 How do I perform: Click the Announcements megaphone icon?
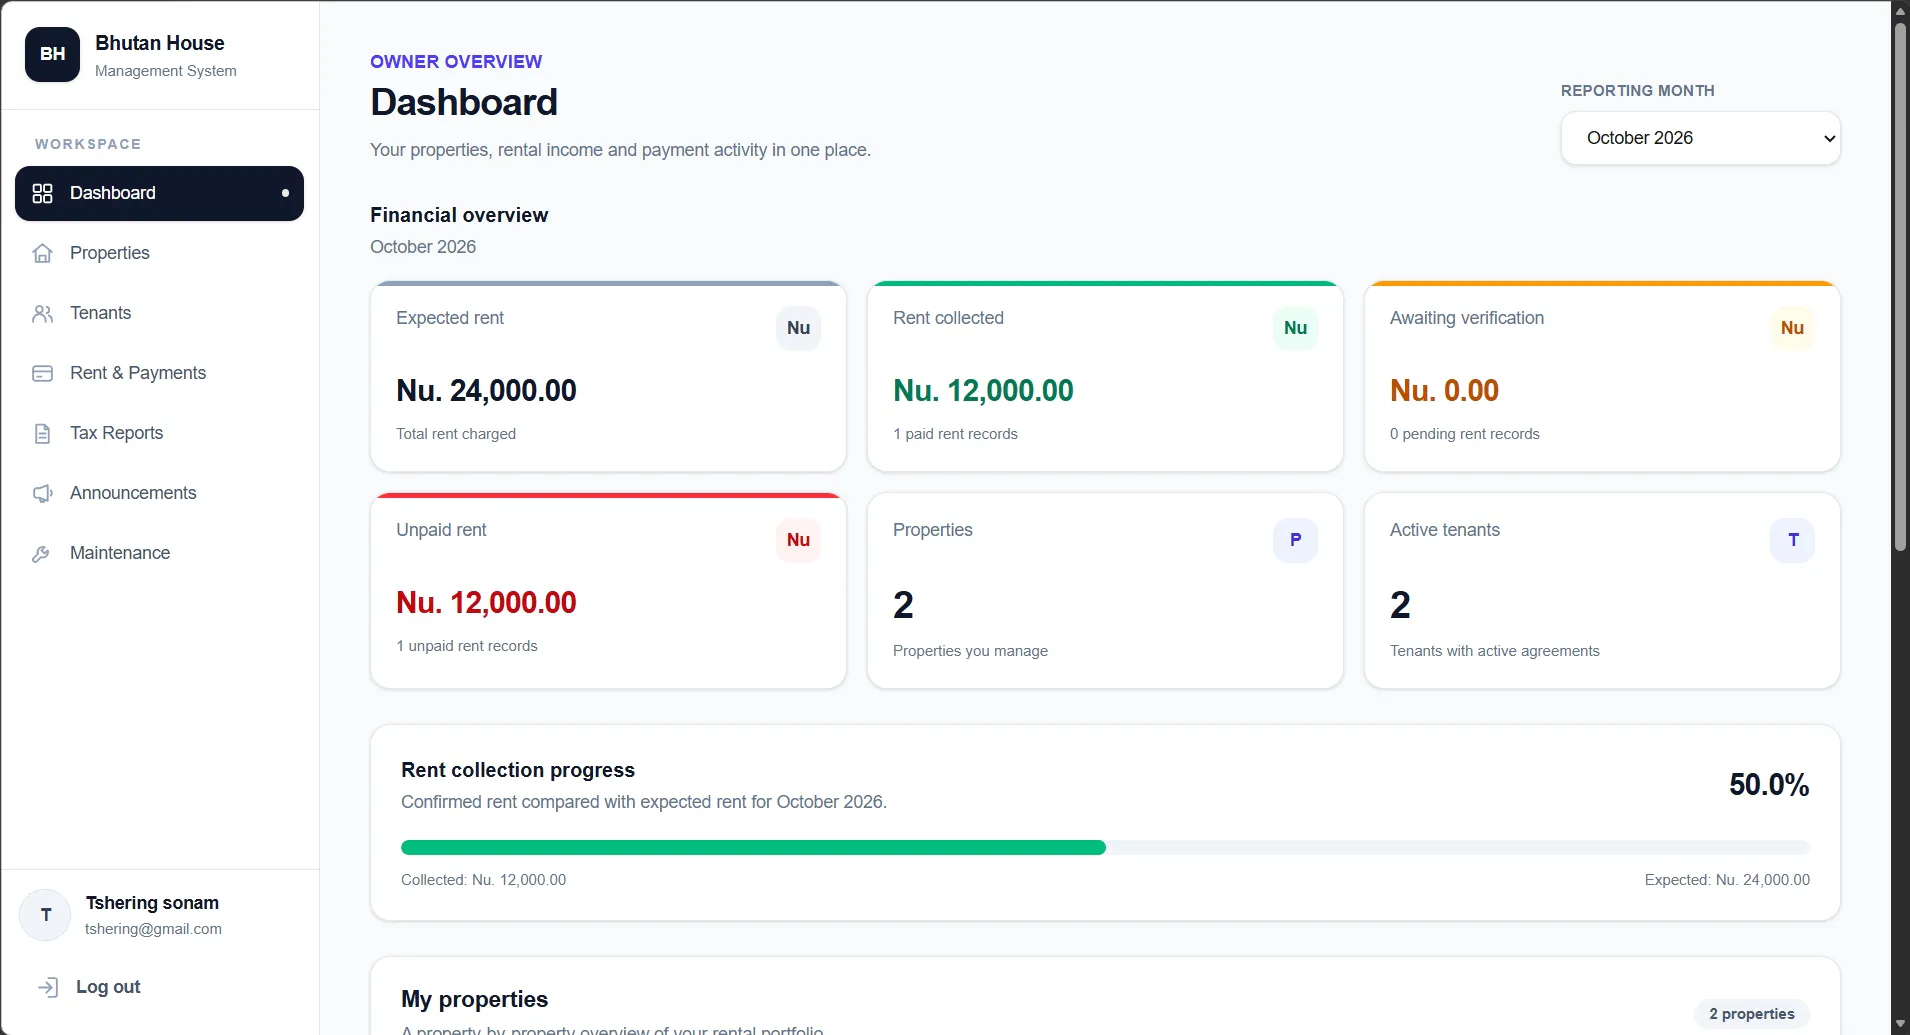point(42,493)
